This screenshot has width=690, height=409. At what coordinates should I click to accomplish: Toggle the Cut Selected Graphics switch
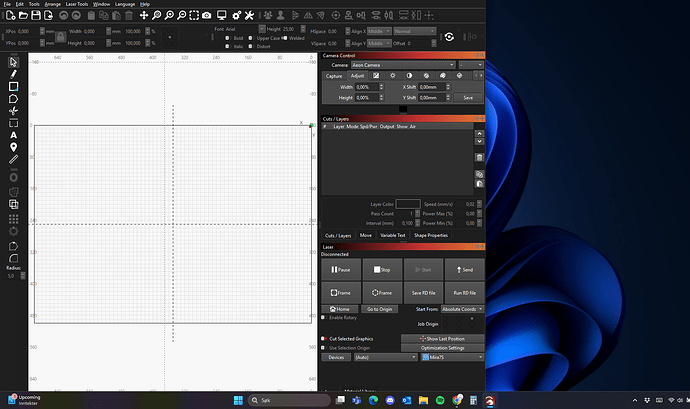click(323, 339)
